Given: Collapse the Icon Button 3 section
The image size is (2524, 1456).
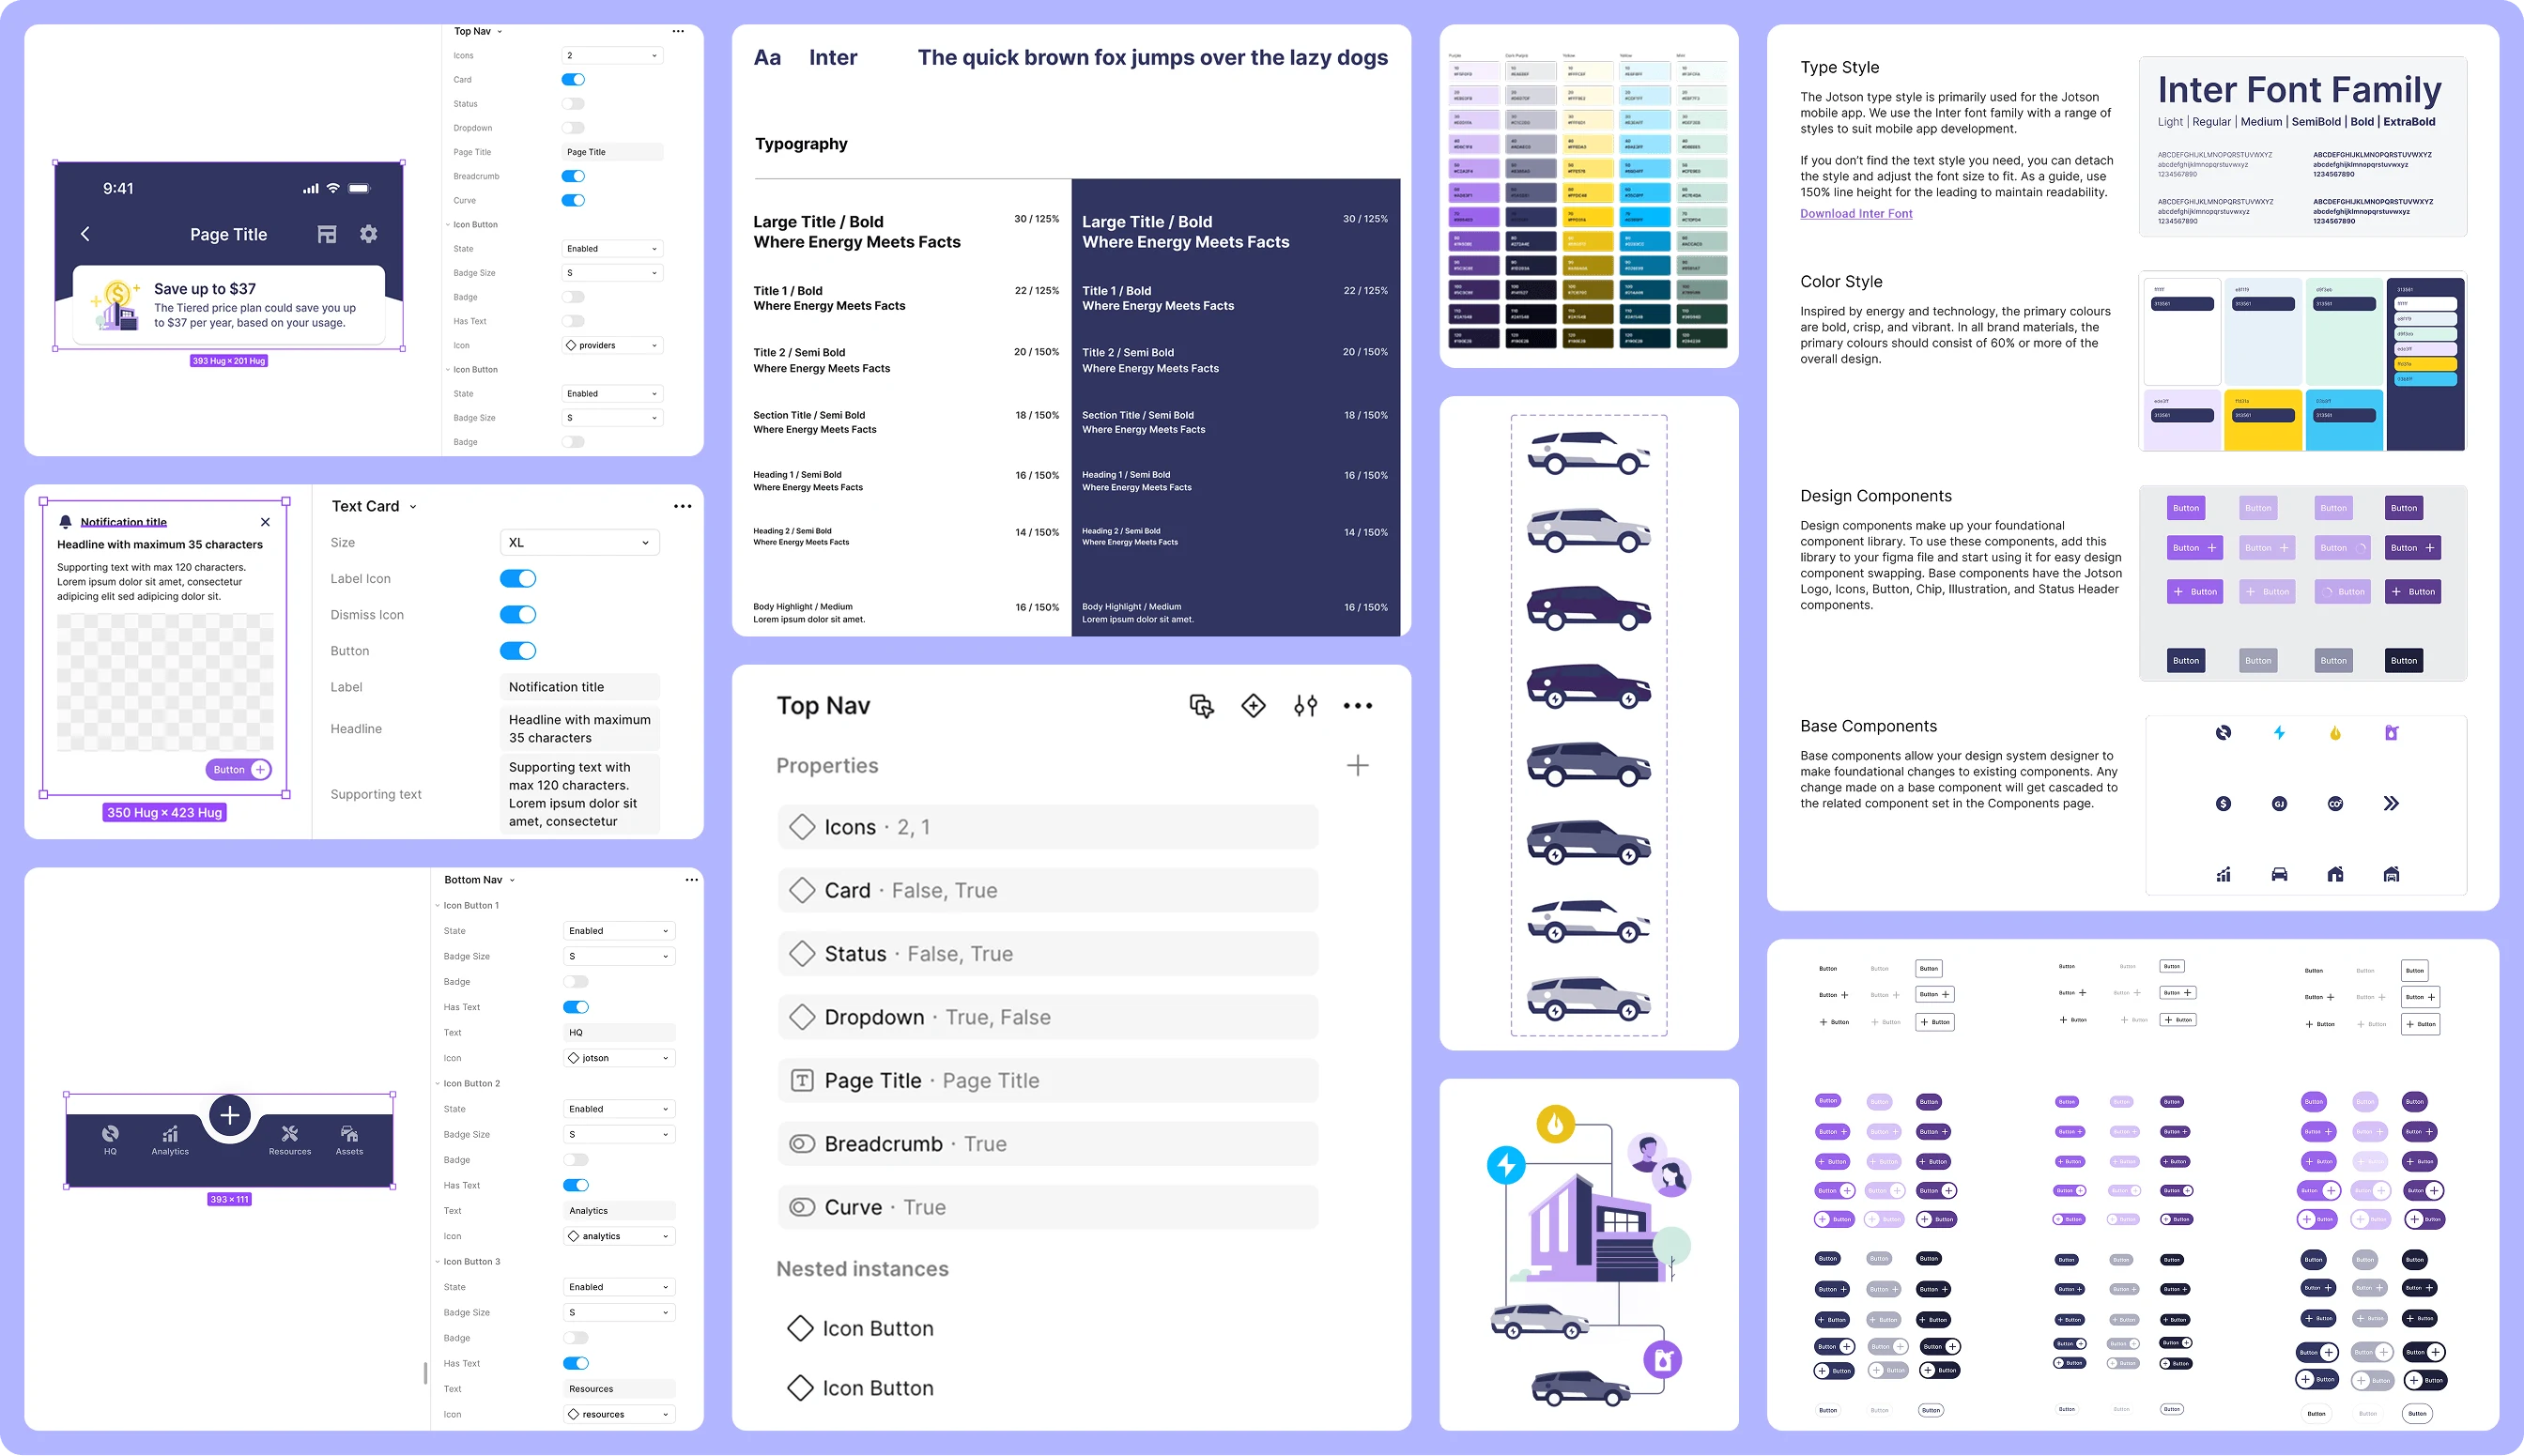Looking at the screenshot, I should point(437,1261).
